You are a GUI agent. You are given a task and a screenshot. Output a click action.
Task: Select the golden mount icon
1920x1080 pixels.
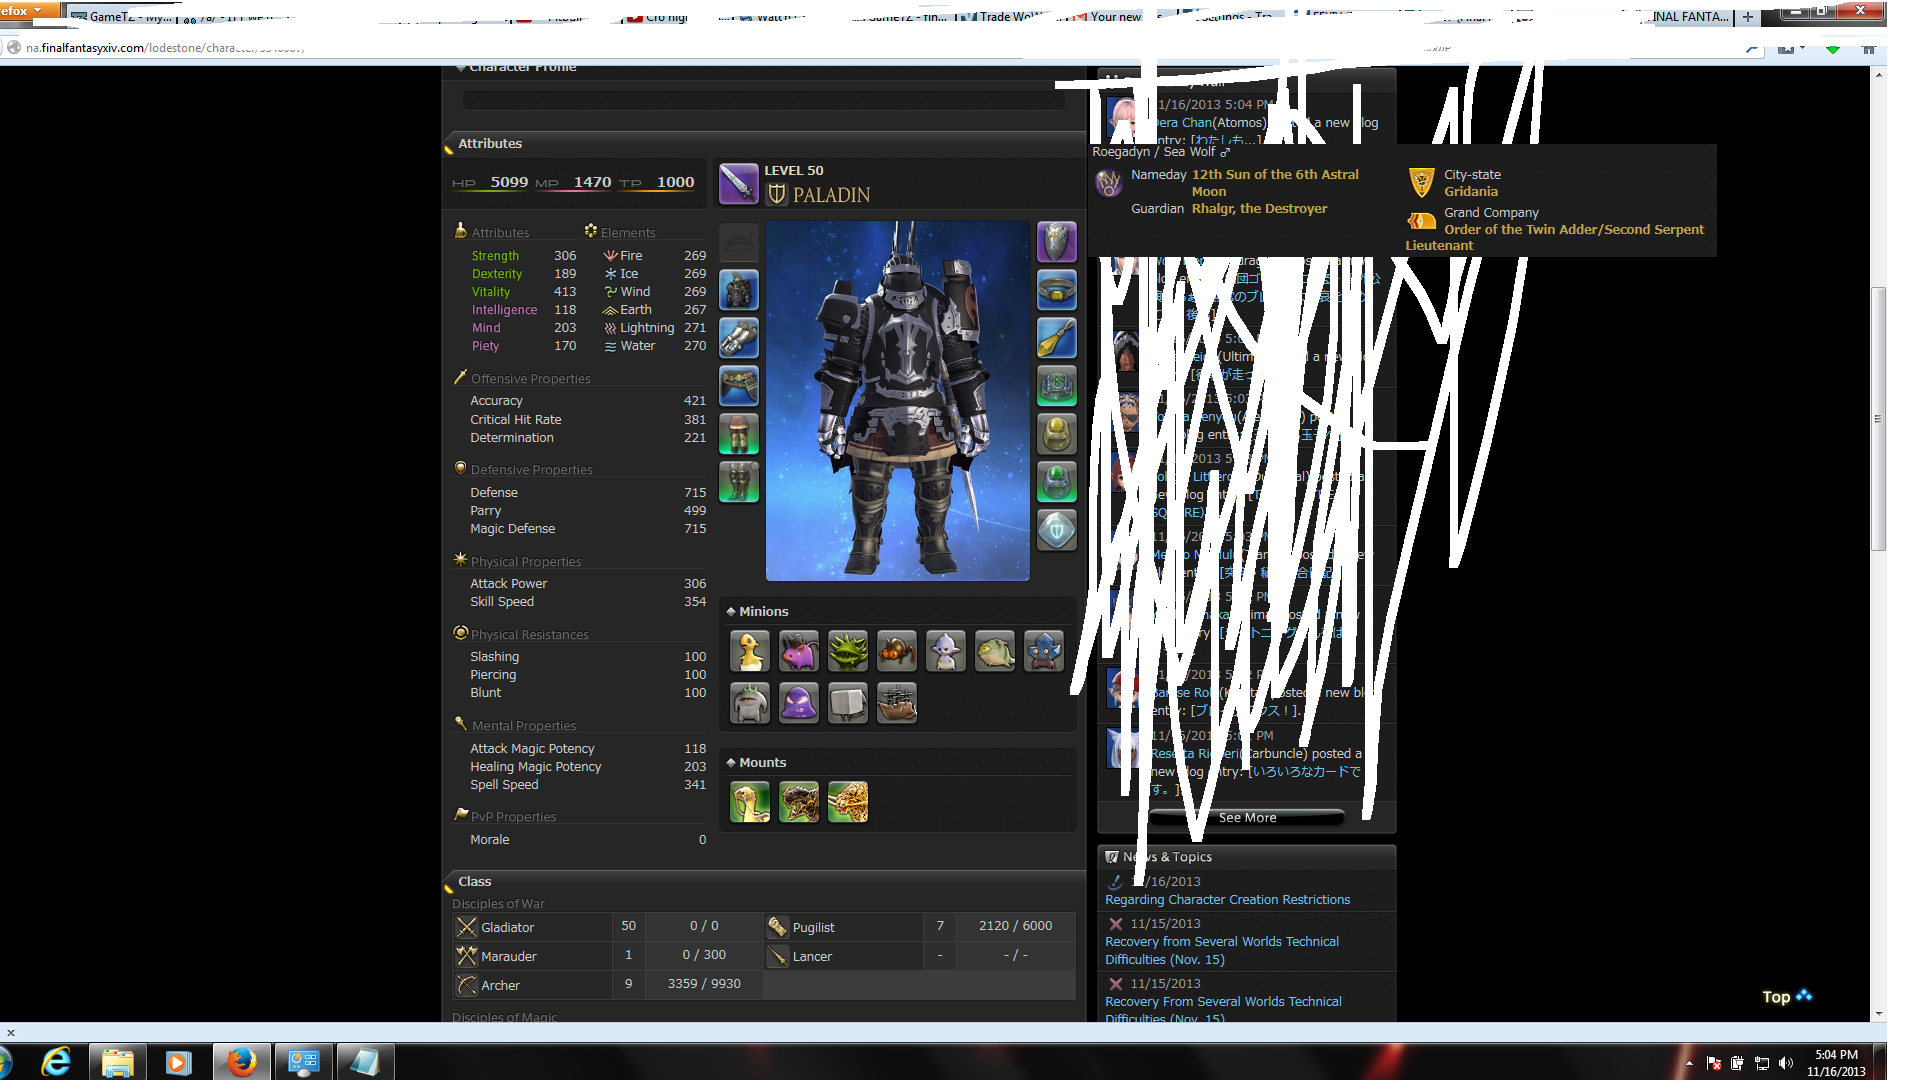848,802
